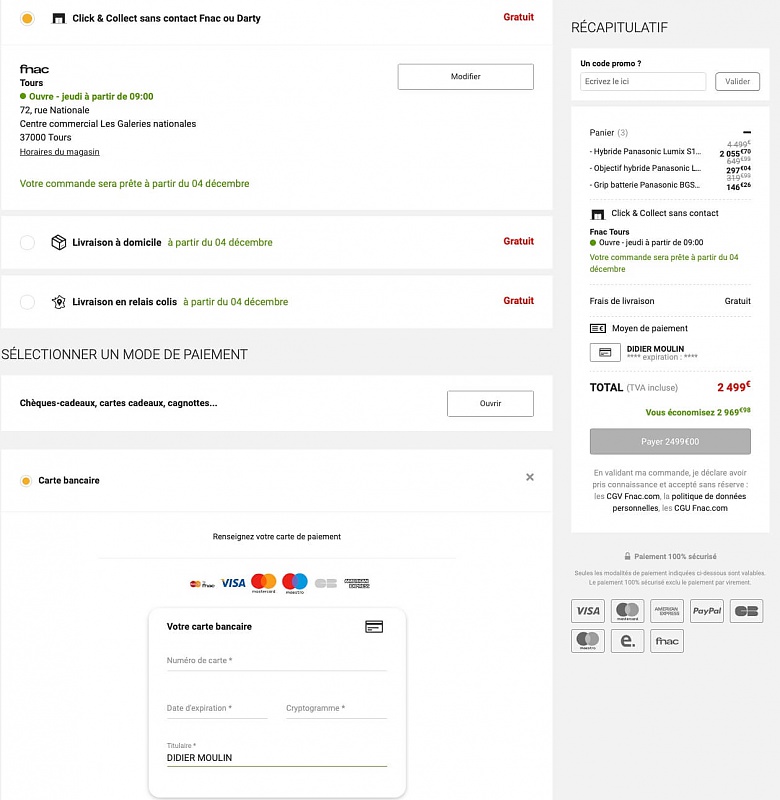Click the credit card icon beside Votre carte bancaire
This screenshot has height=800, width=780.
coord(374,627)
